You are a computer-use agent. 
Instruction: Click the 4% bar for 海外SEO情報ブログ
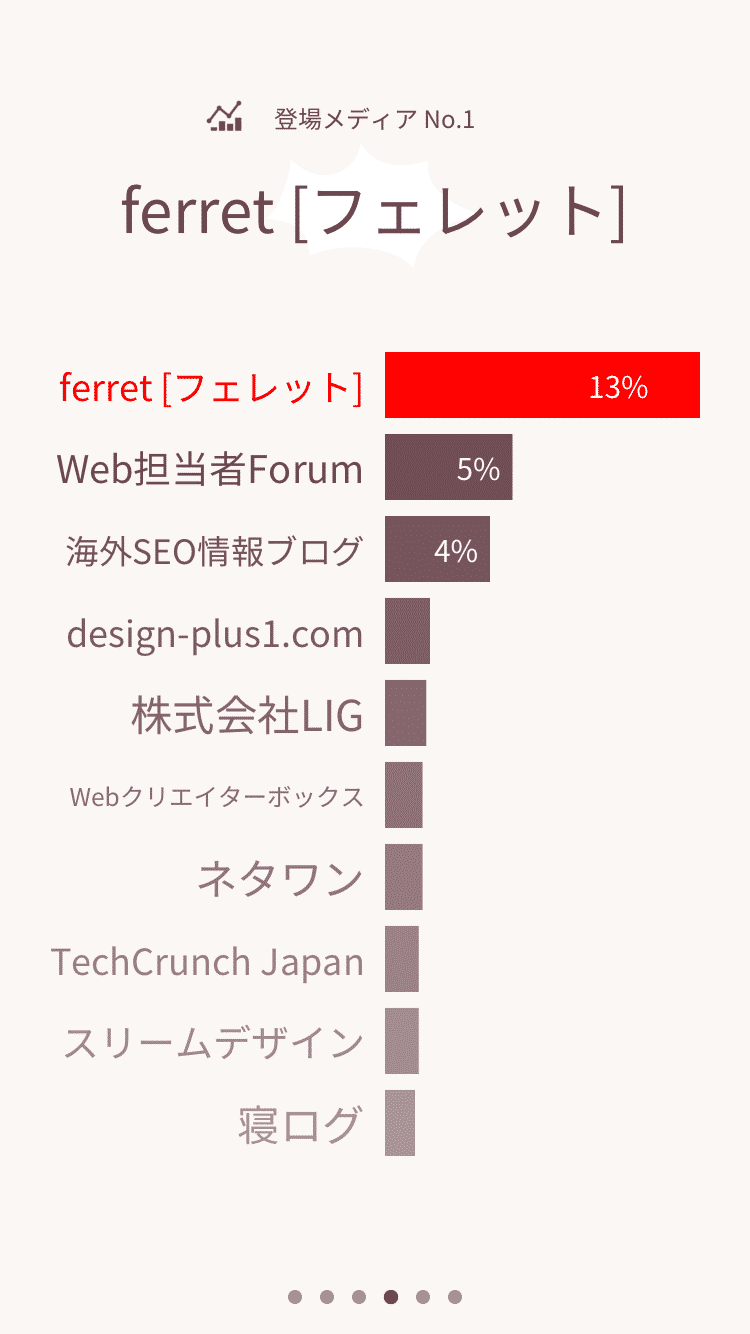437,549
